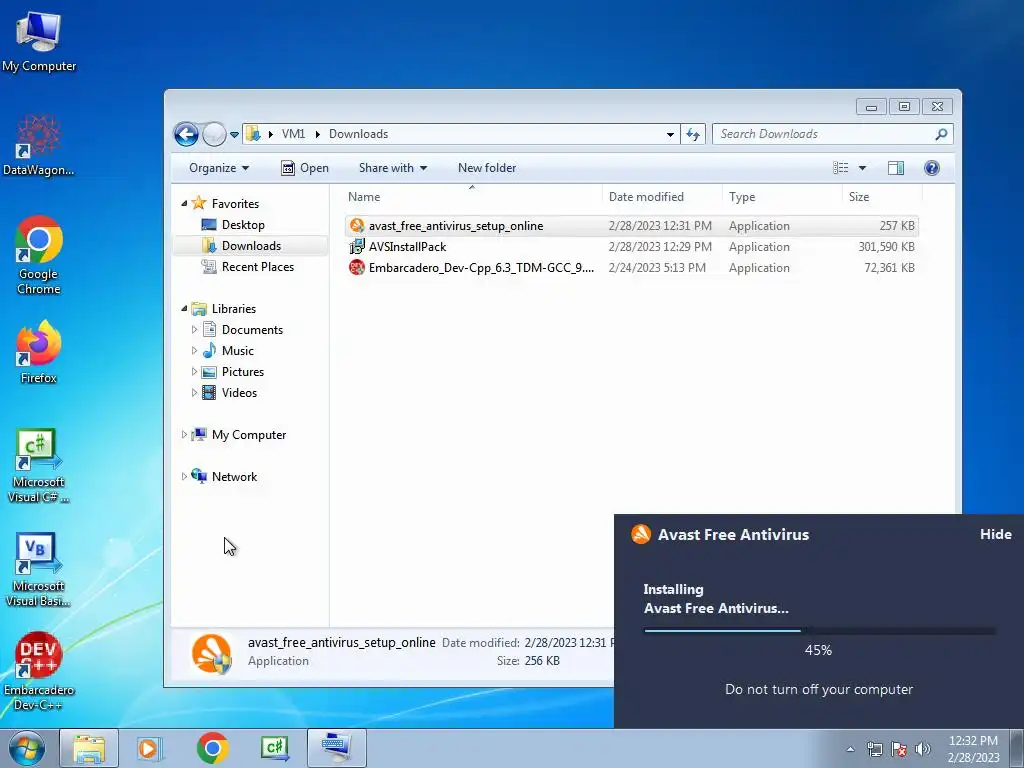The width and height of the screenshot is (1024, 768).
Task: Launch Embarcadero Dev-C++ desktop shortcut
Action: coord(39,671)
